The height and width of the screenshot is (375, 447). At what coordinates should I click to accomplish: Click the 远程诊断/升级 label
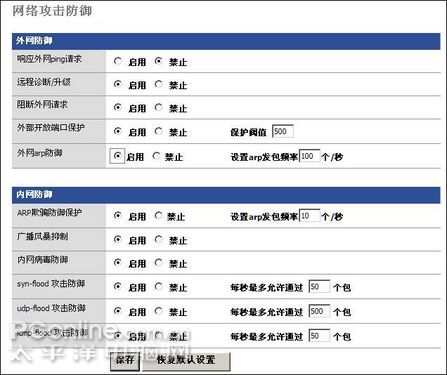pyautogui.click(x=44, y=82)
